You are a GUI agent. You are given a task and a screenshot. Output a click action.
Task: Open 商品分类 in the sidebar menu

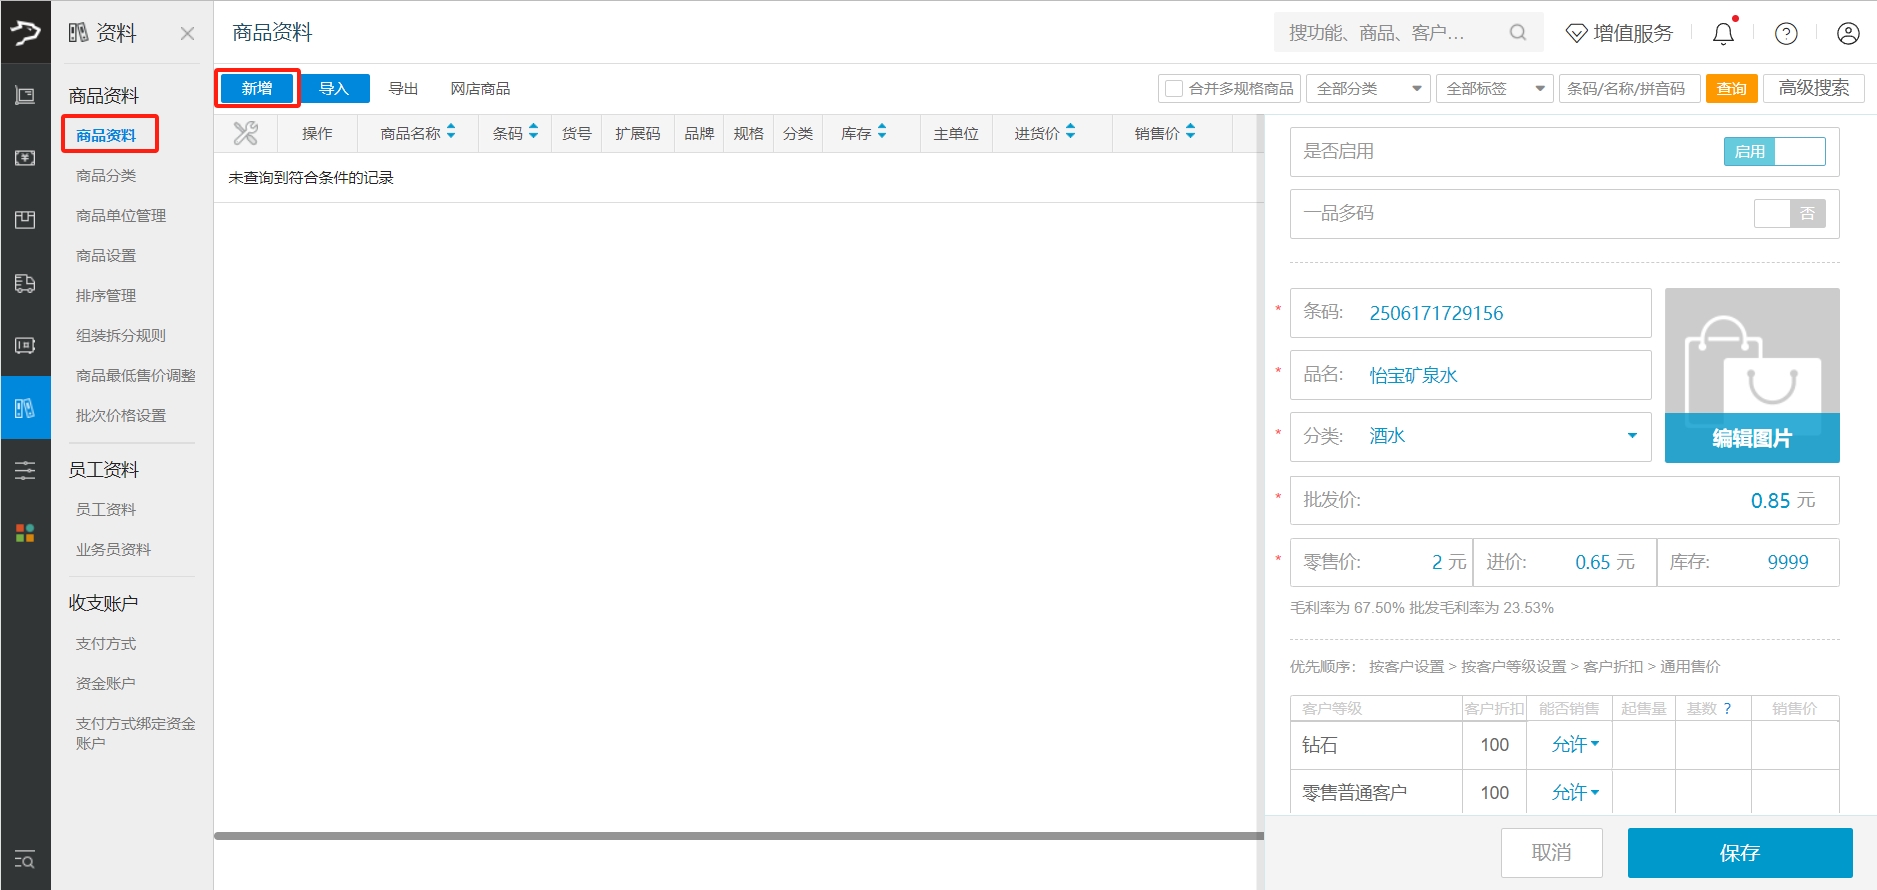point(106,176)
